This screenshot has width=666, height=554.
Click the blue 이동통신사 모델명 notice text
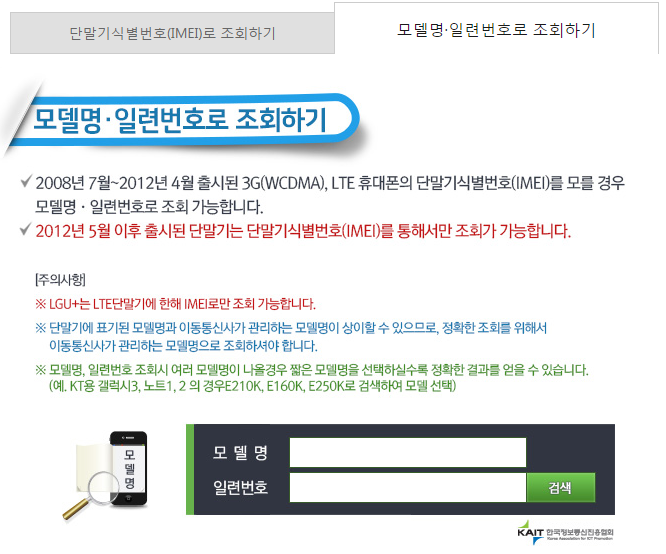(291, 337)
